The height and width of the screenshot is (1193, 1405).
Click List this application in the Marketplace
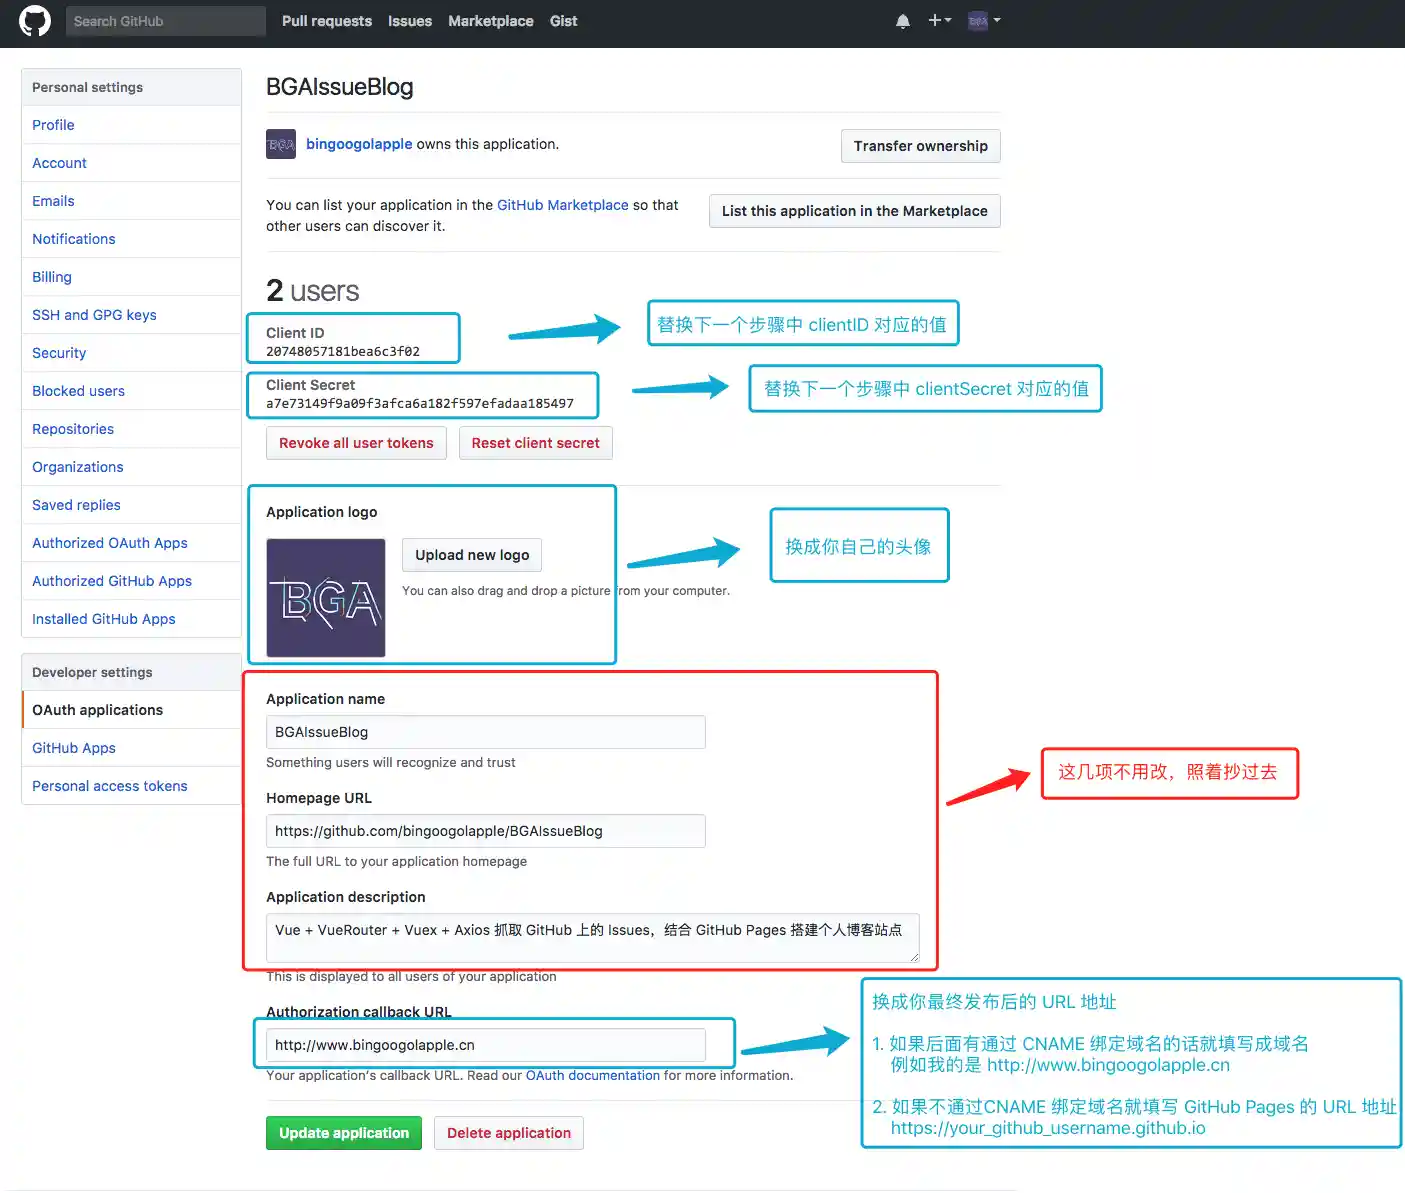point(855,211)
